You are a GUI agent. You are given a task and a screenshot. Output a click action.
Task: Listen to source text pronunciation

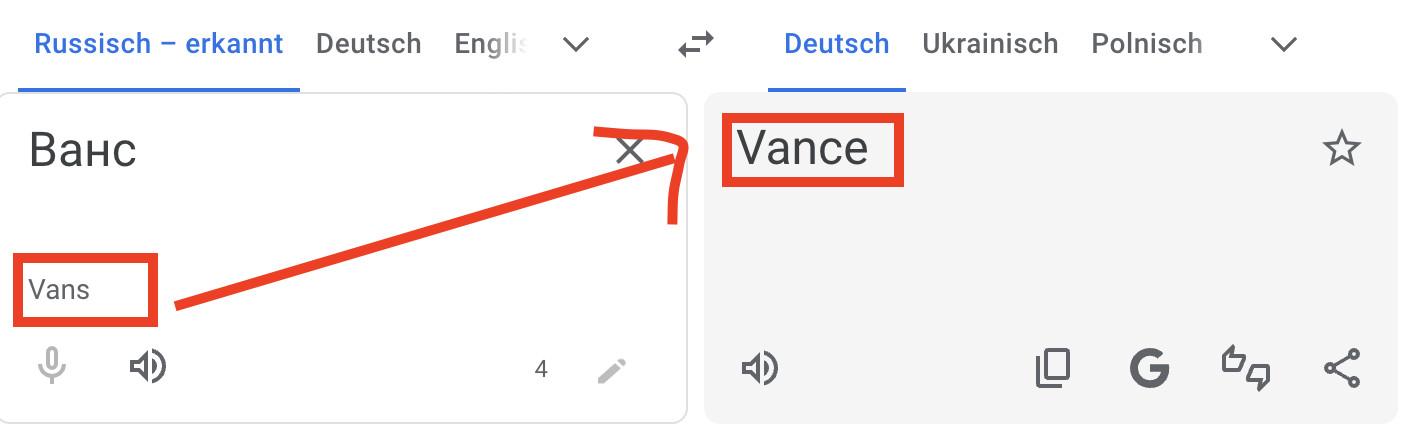coord(148,367)
